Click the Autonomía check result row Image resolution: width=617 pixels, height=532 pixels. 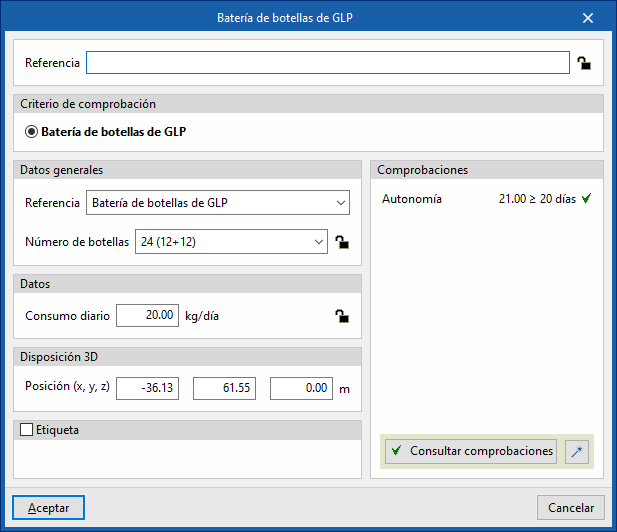click(487, 199)
